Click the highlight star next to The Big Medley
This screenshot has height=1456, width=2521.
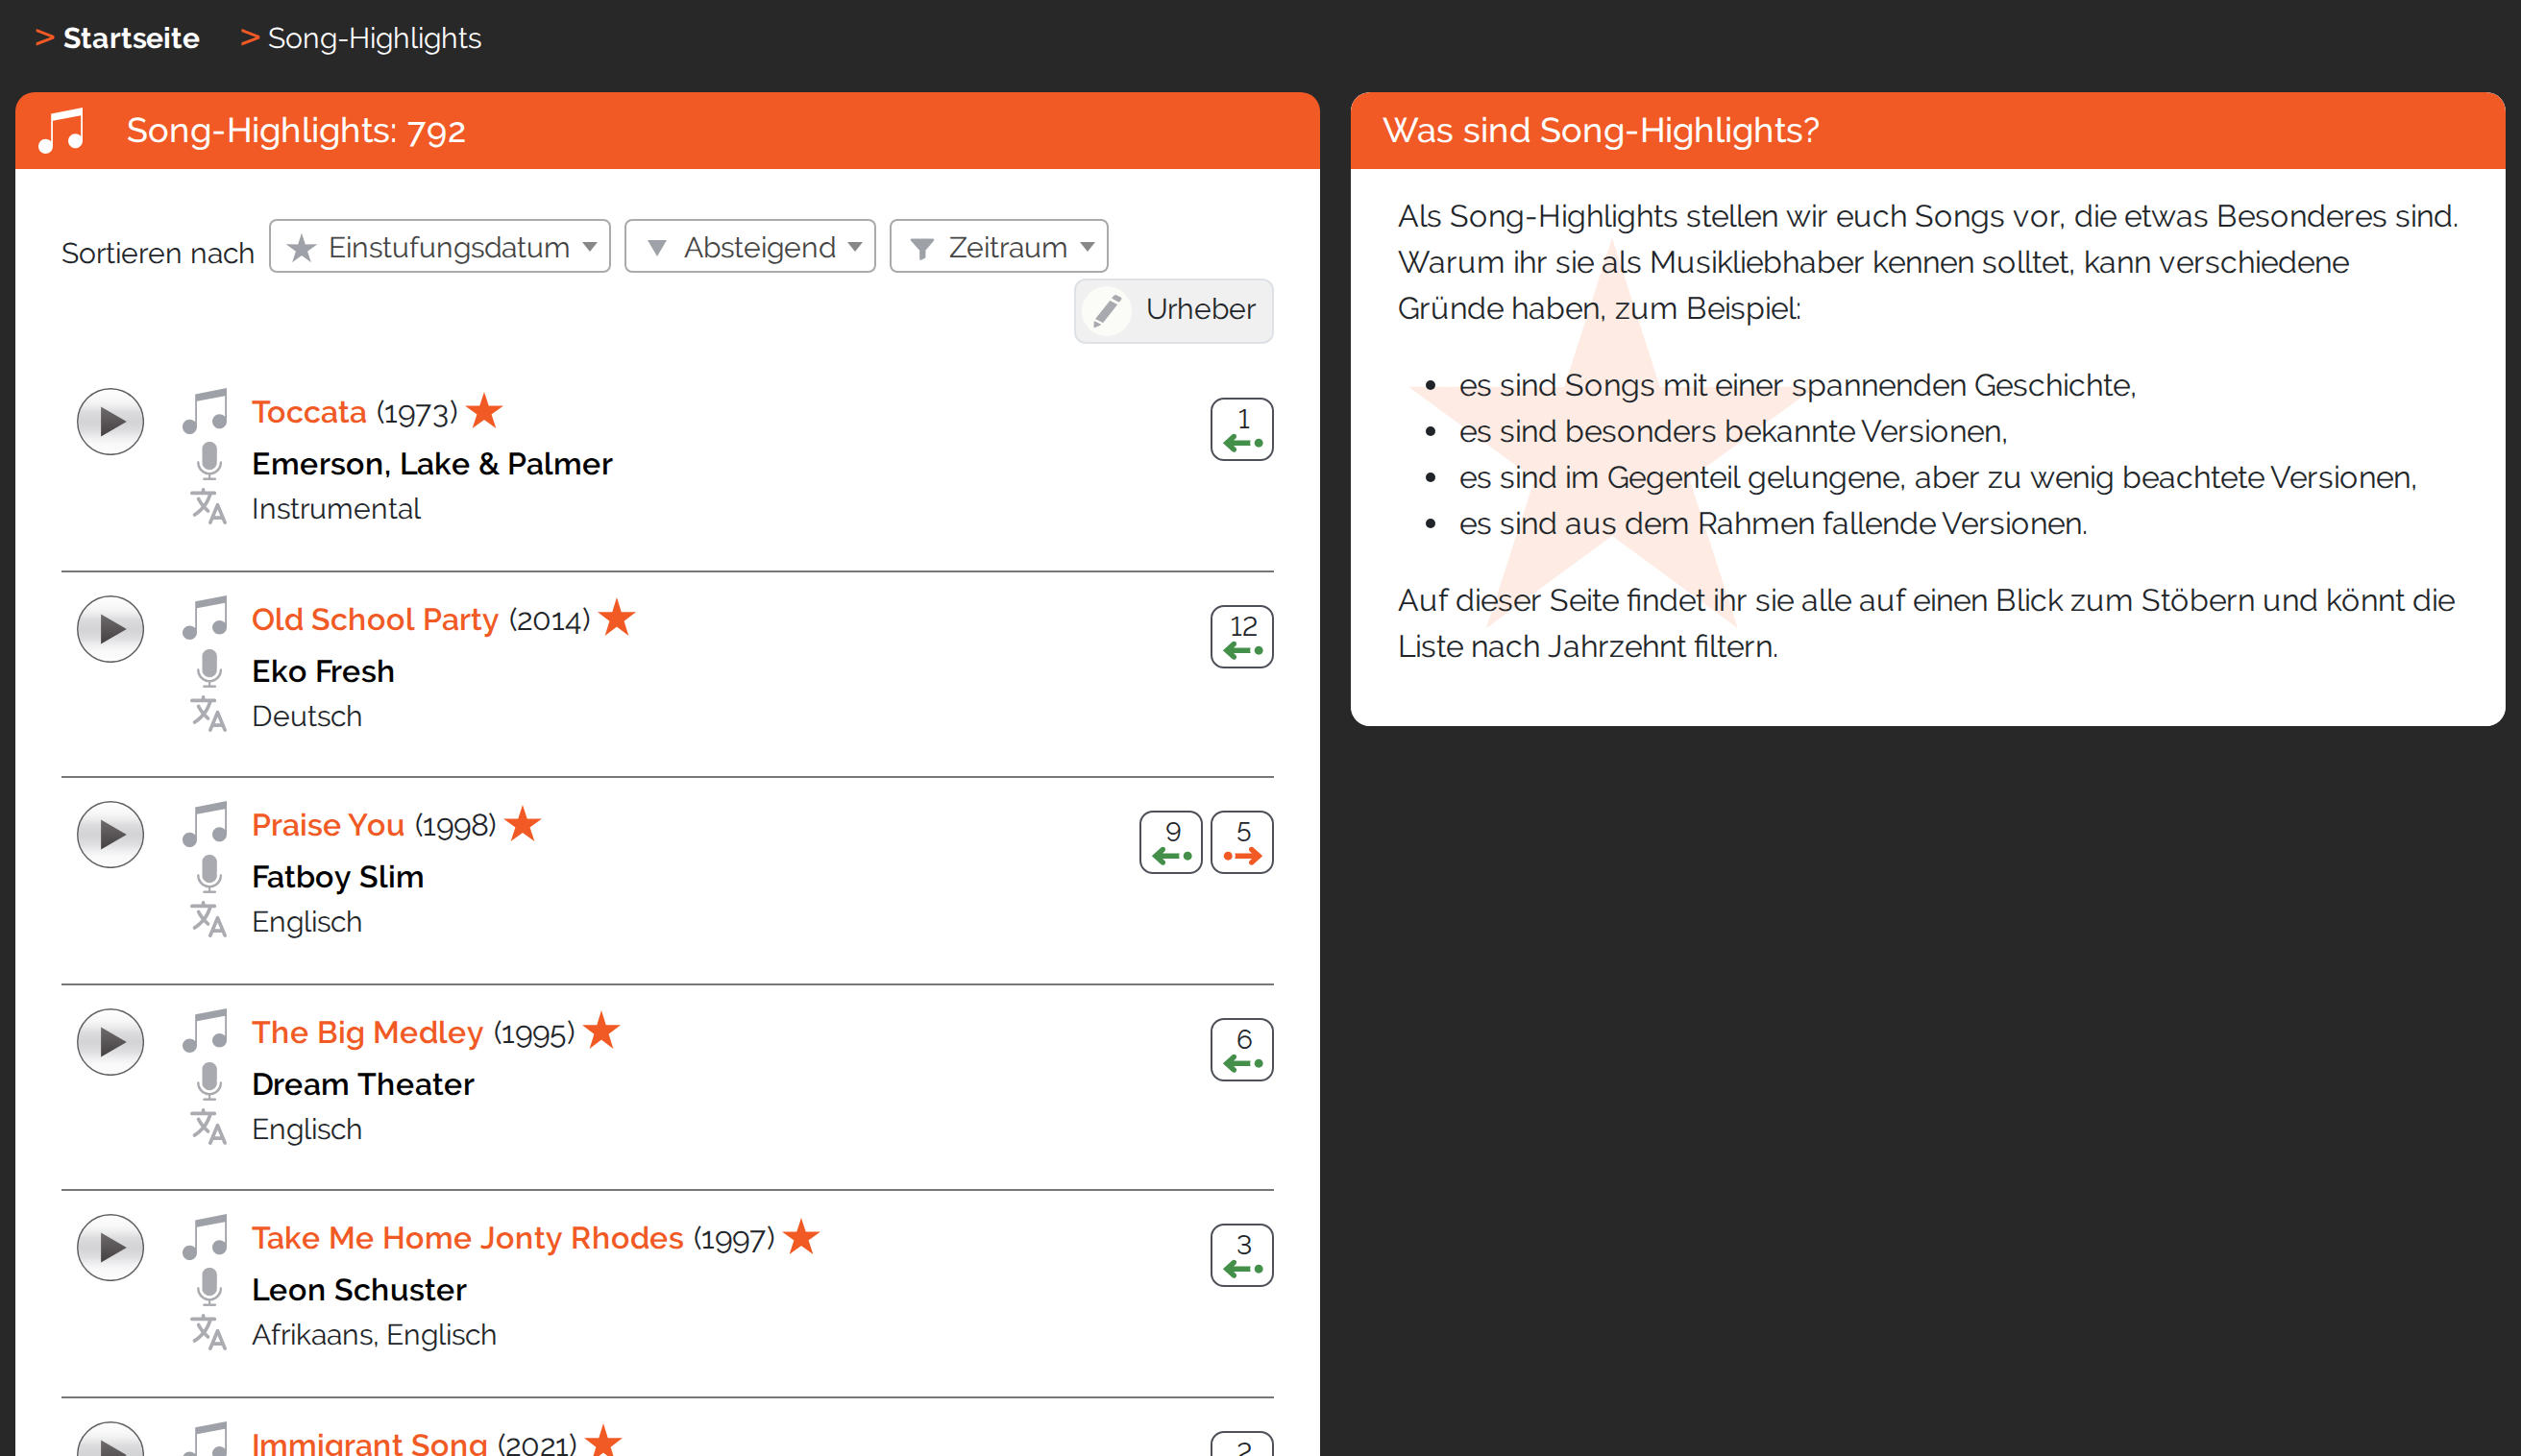(602, 1030)
